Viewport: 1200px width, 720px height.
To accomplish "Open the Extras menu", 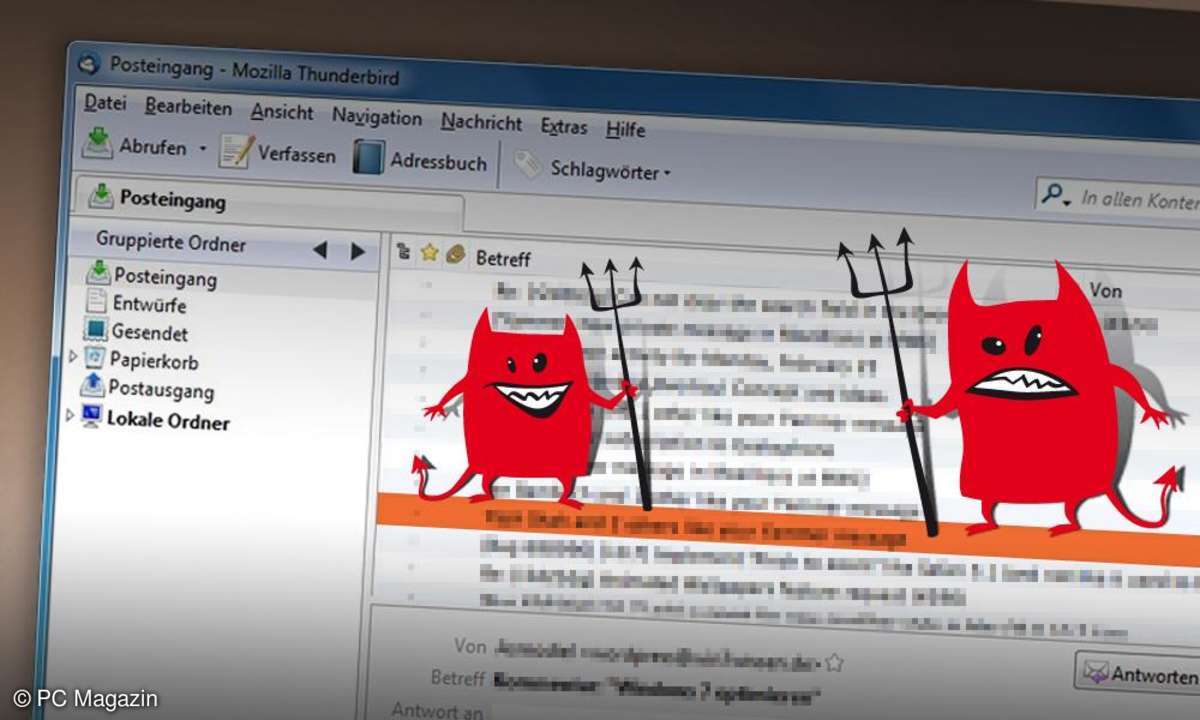I will [564, 127].
